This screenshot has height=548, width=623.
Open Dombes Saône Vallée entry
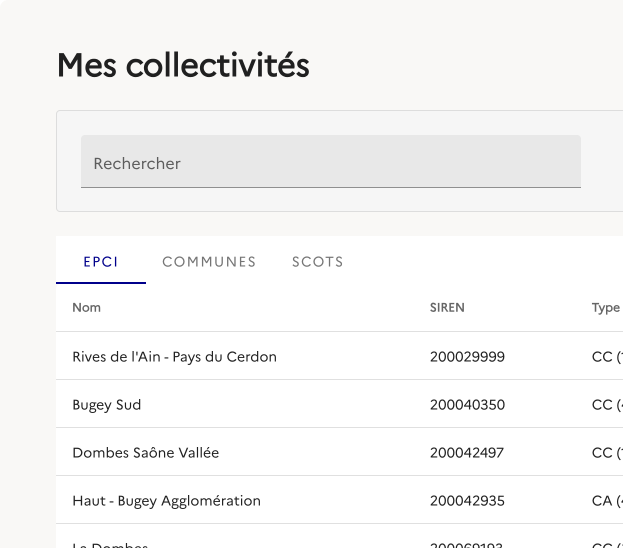tap(146, 453)
